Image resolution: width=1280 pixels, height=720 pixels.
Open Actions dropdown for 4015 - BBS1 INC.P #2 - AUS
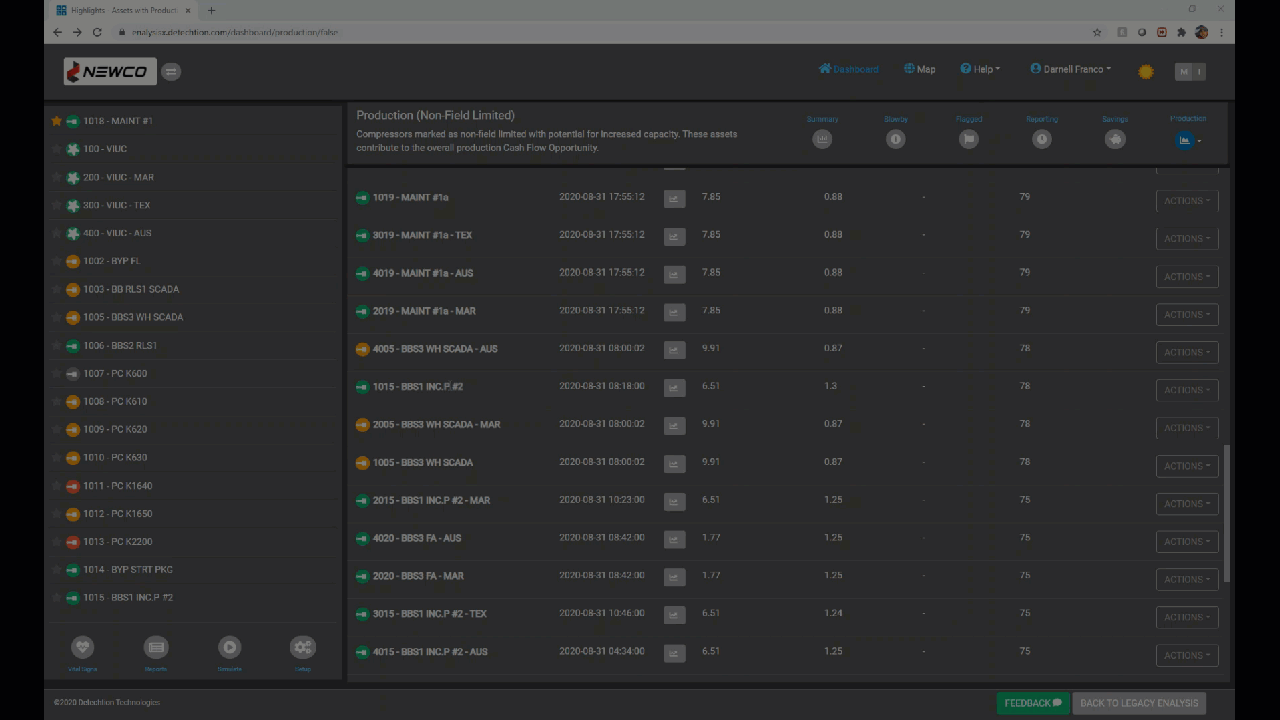(x=1187, y=655)
